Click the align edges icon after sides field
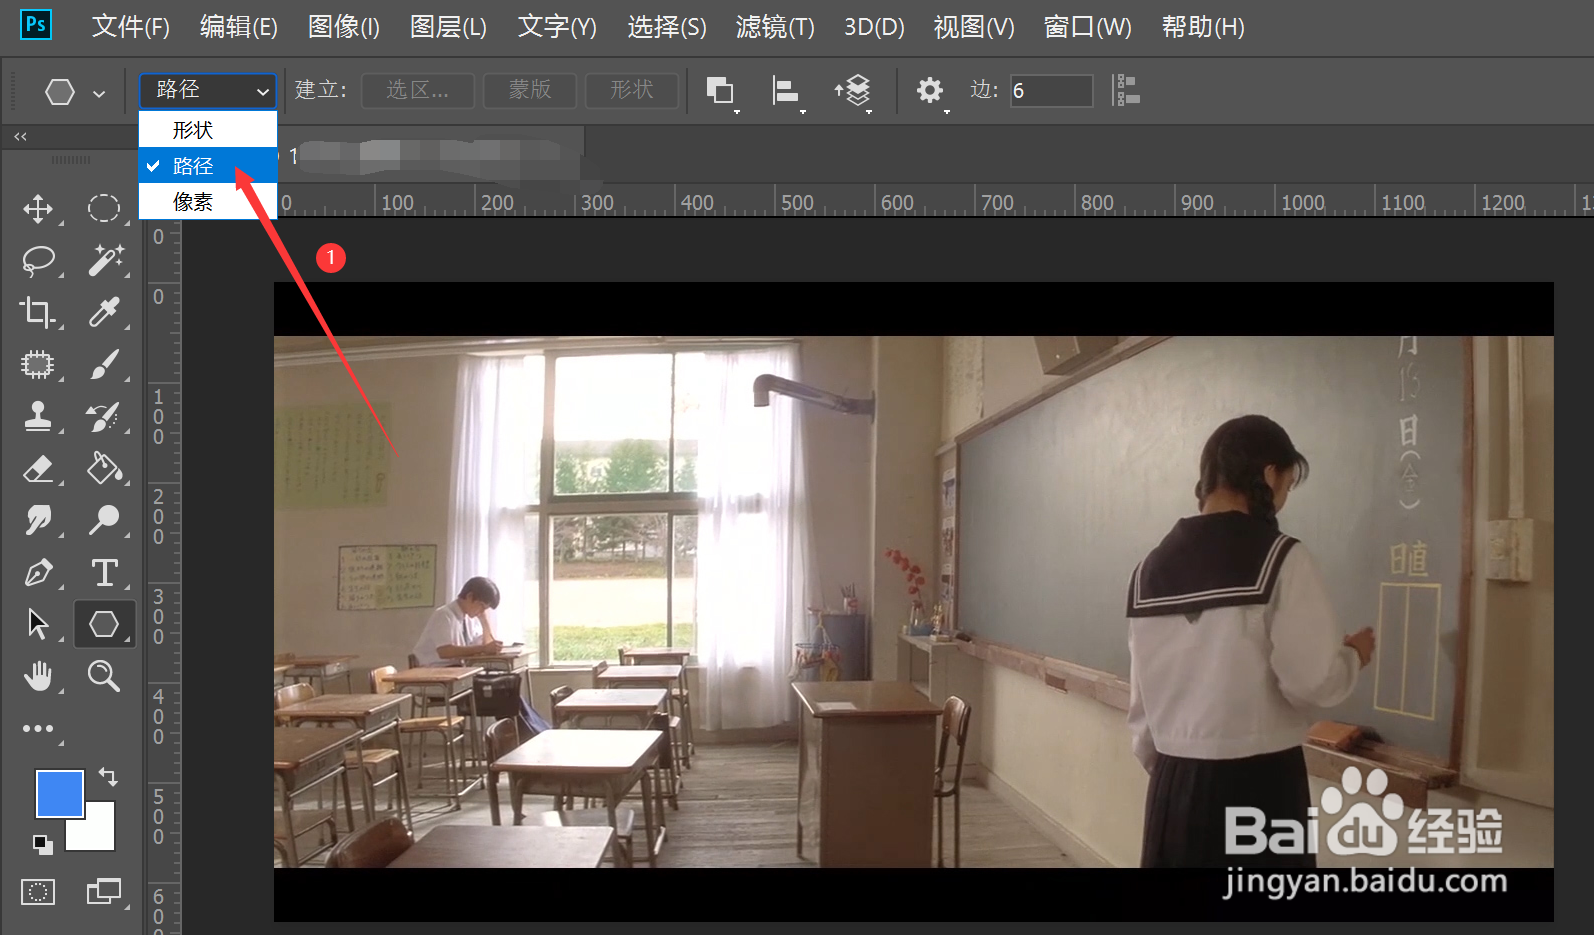Viewport: 1594px width, 935px height. click(x=1128, y=90)
